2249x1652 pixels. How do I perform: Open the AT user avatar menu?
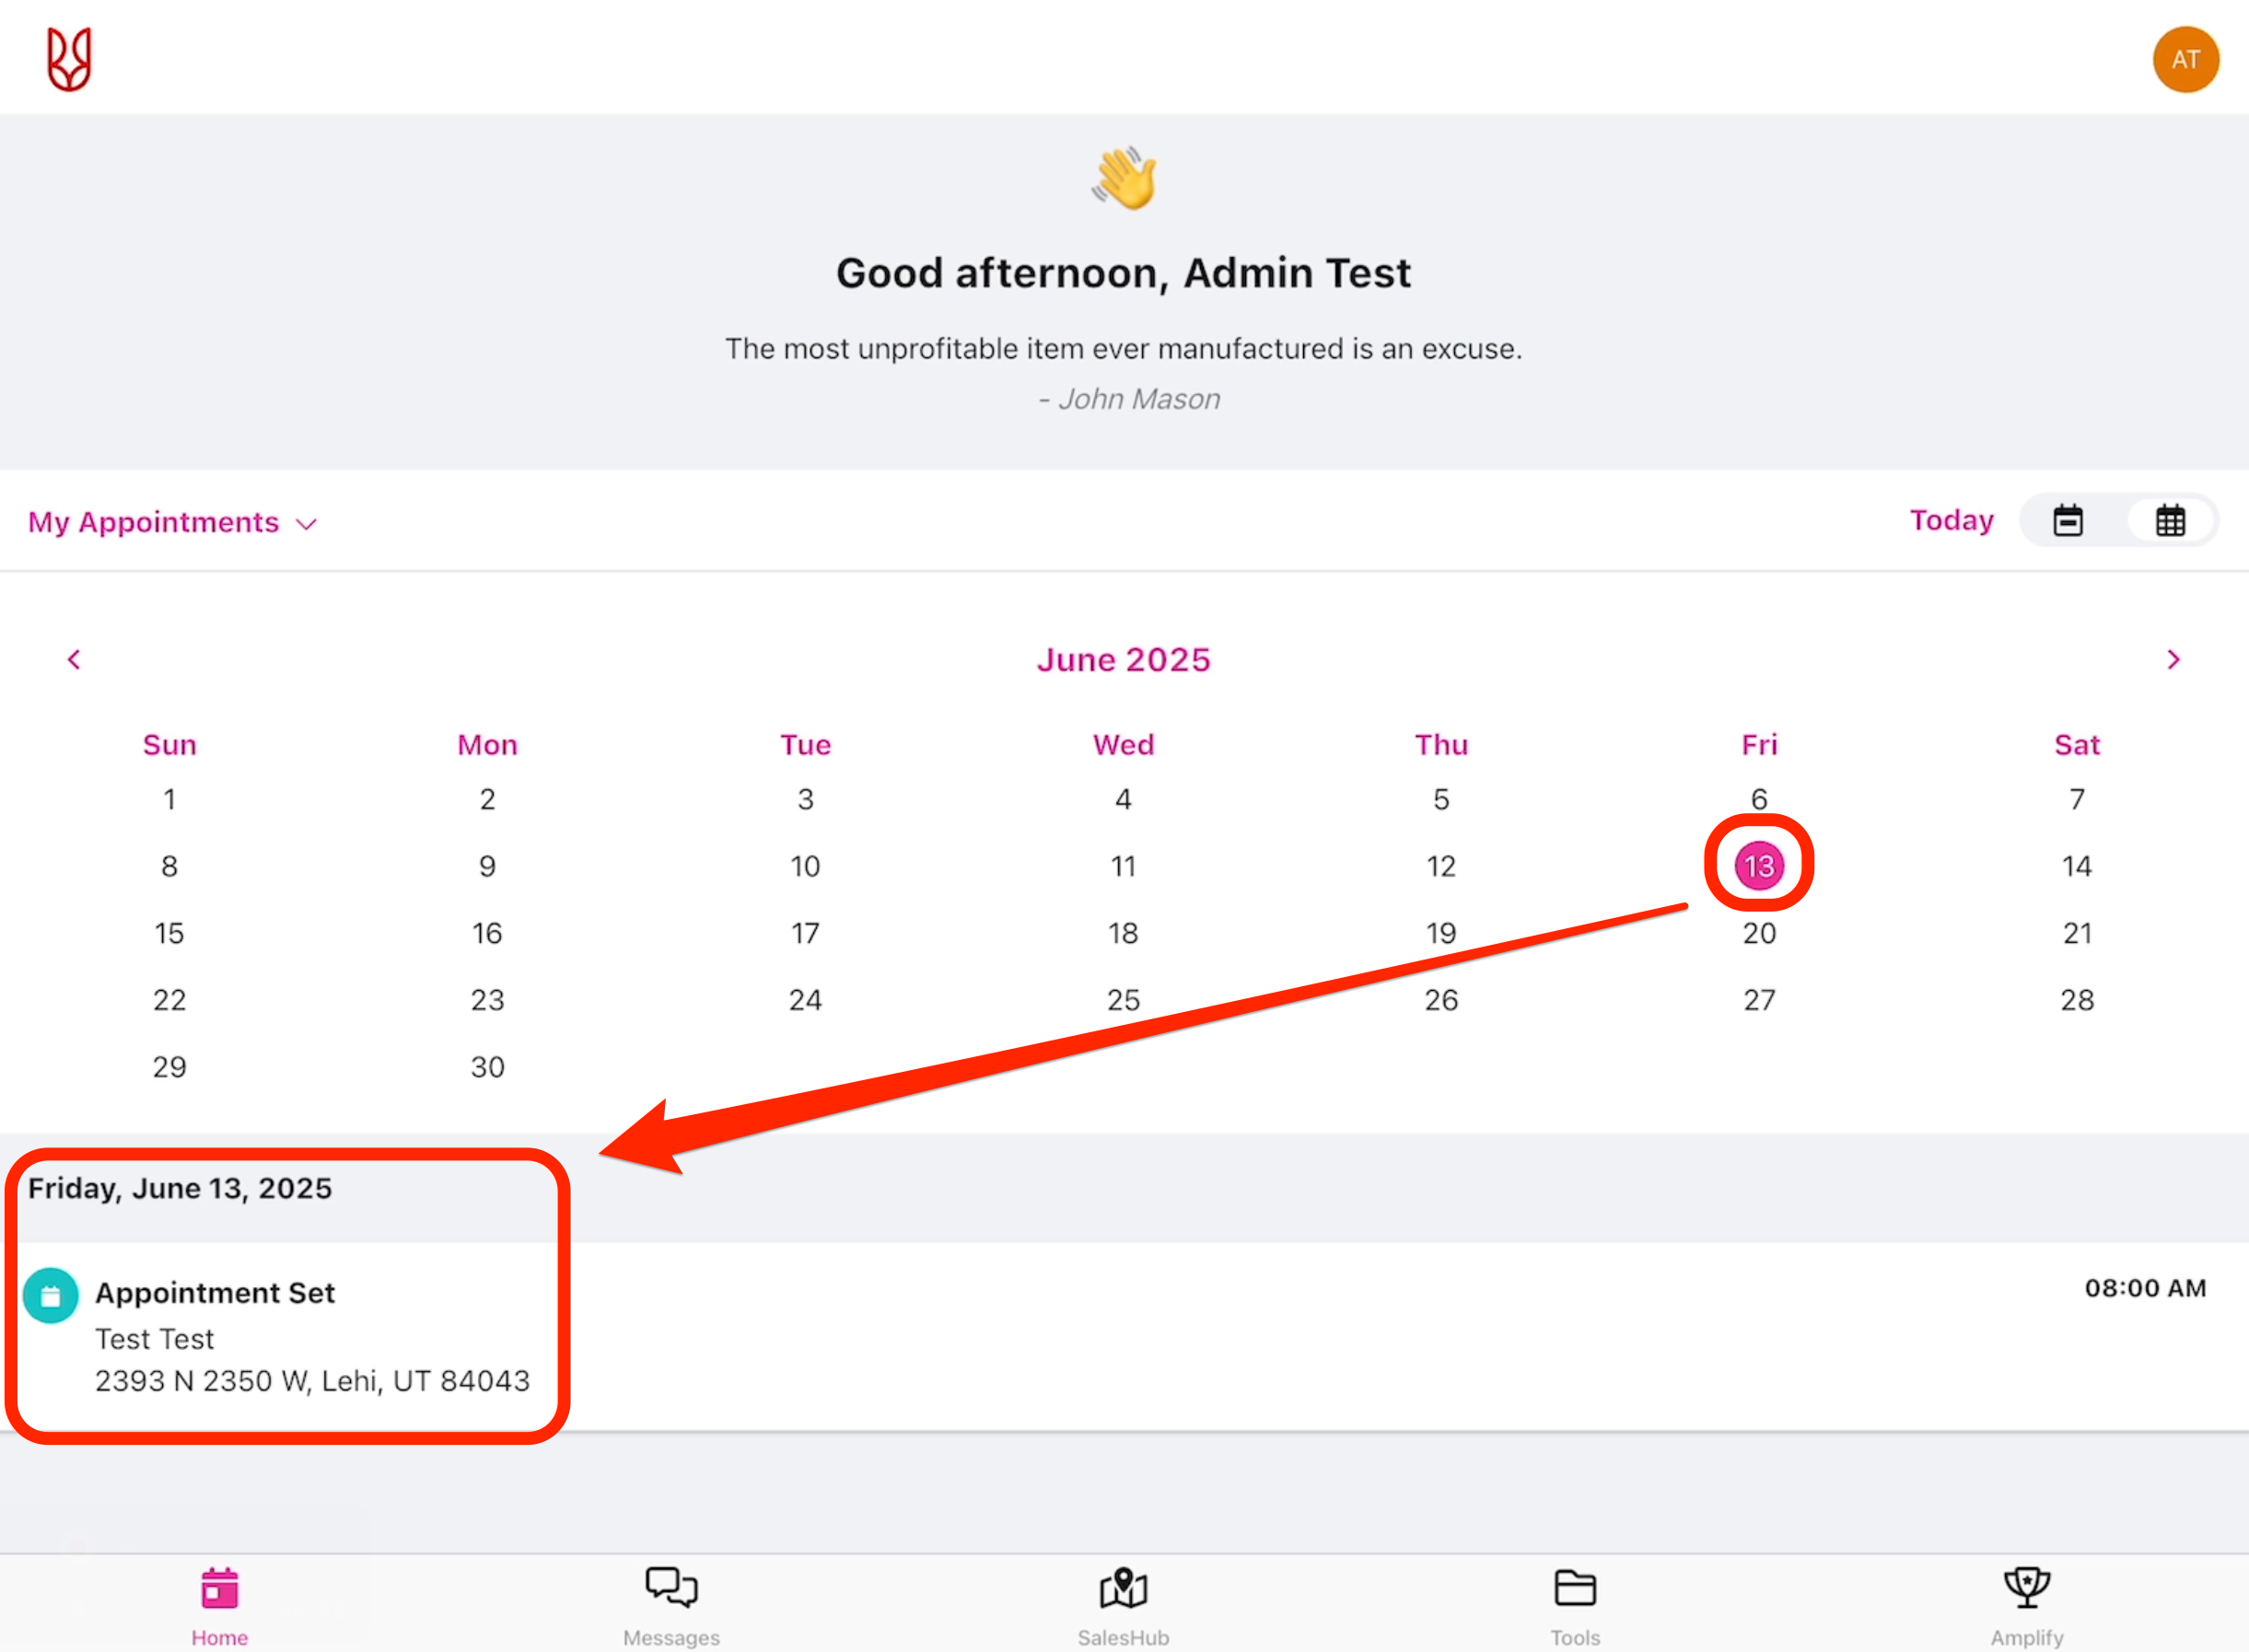[2185, 60]
